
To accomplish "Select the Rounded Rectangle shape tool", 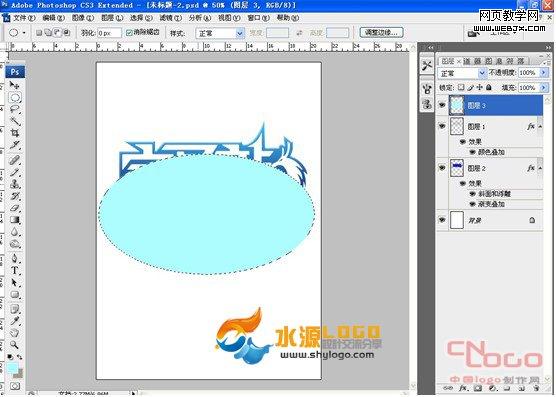I will (15, 295).
